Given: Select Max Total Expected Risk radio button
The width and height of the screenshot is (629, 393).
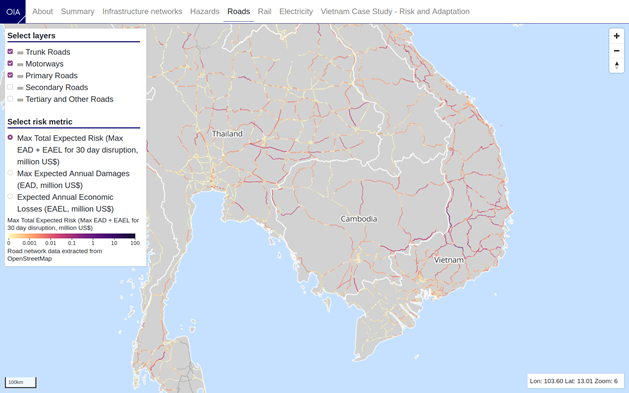Looking at the screenshot, I should pos(10,138).
